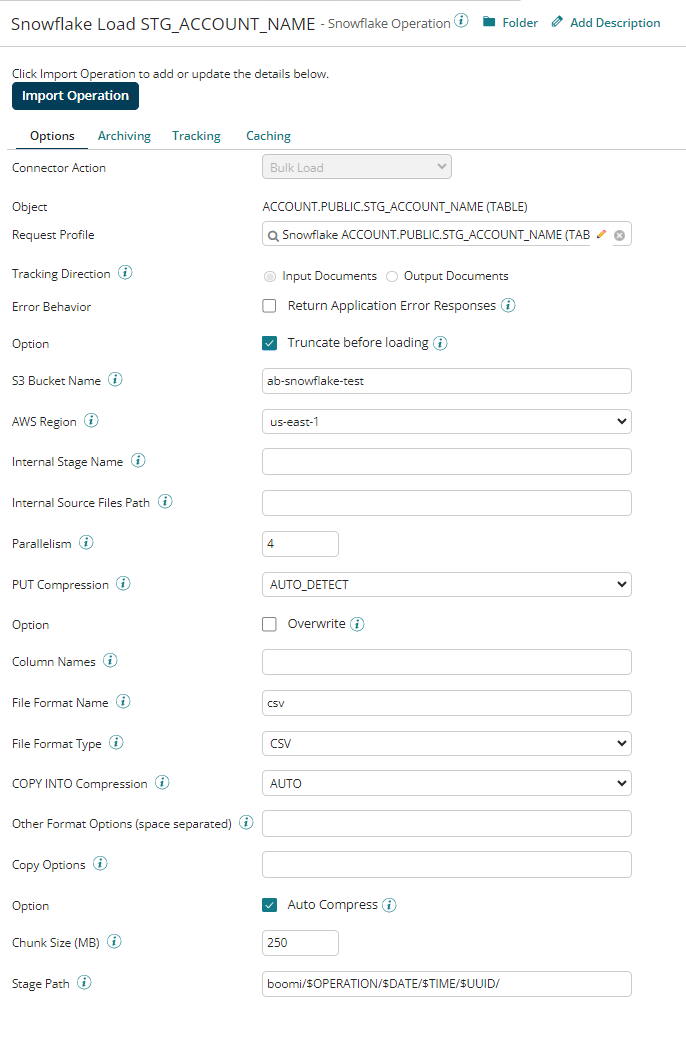Uncheck the Auto Compress checkbox
Screen dimensions: 686x1053
click(269, 905)
